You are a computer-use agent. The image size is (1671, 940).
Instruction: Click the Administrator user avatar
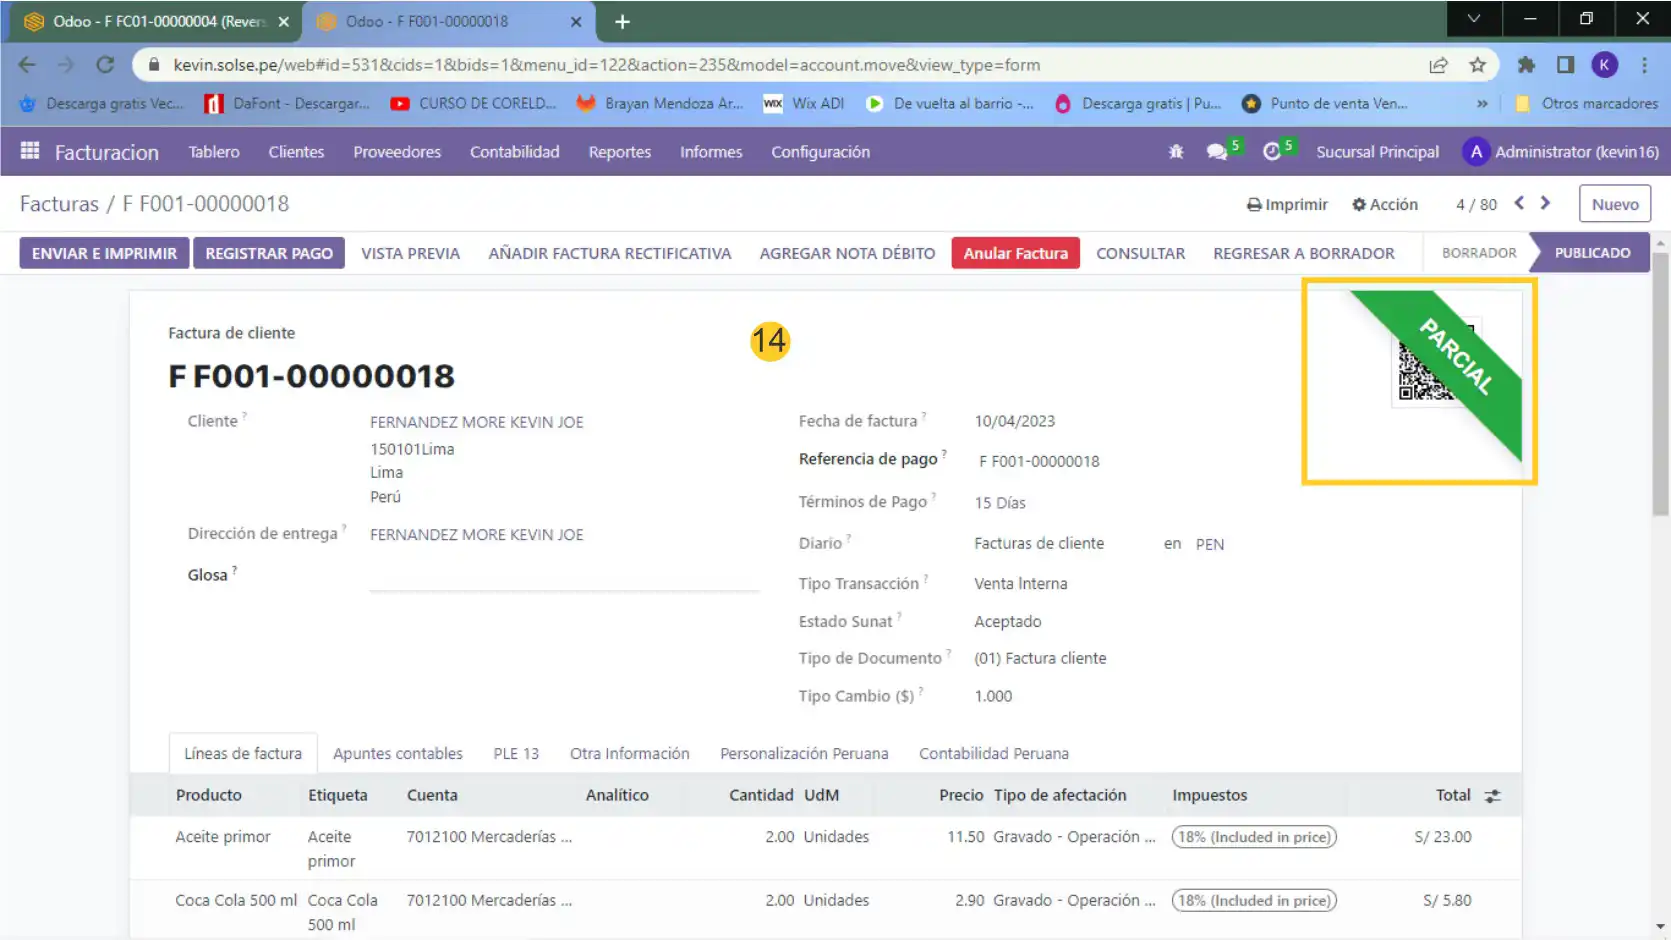point(1476,152)
